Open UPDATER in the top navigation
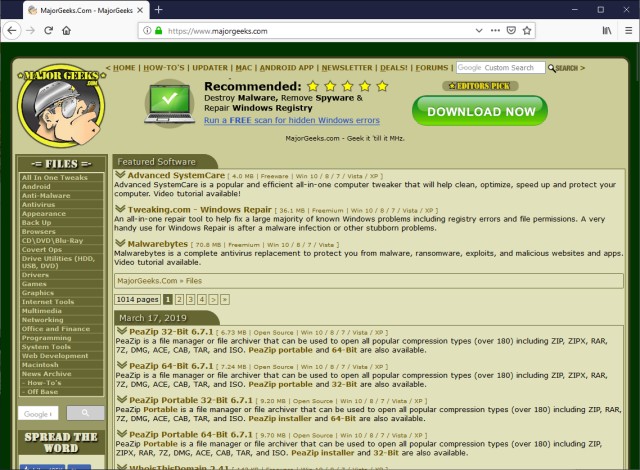 tap(210, 68)
